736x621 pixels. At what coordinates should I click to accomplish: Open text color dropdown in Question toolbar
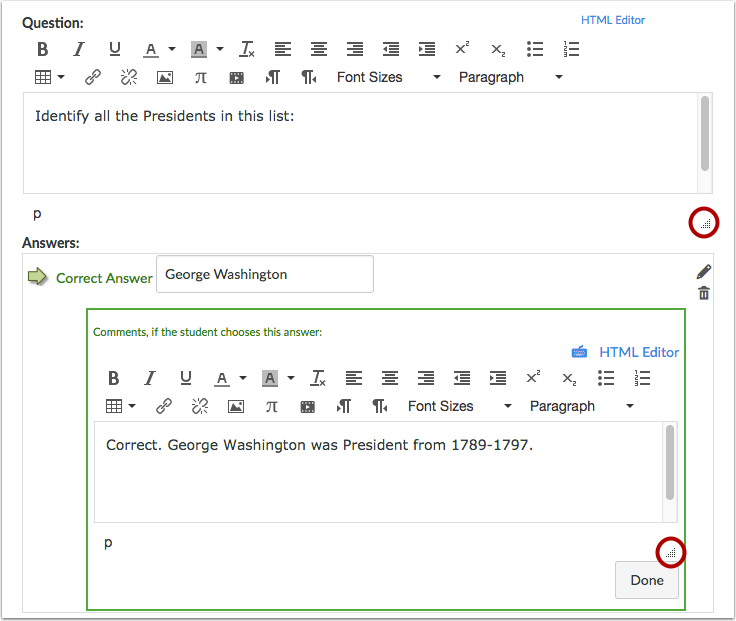point(172,49)
